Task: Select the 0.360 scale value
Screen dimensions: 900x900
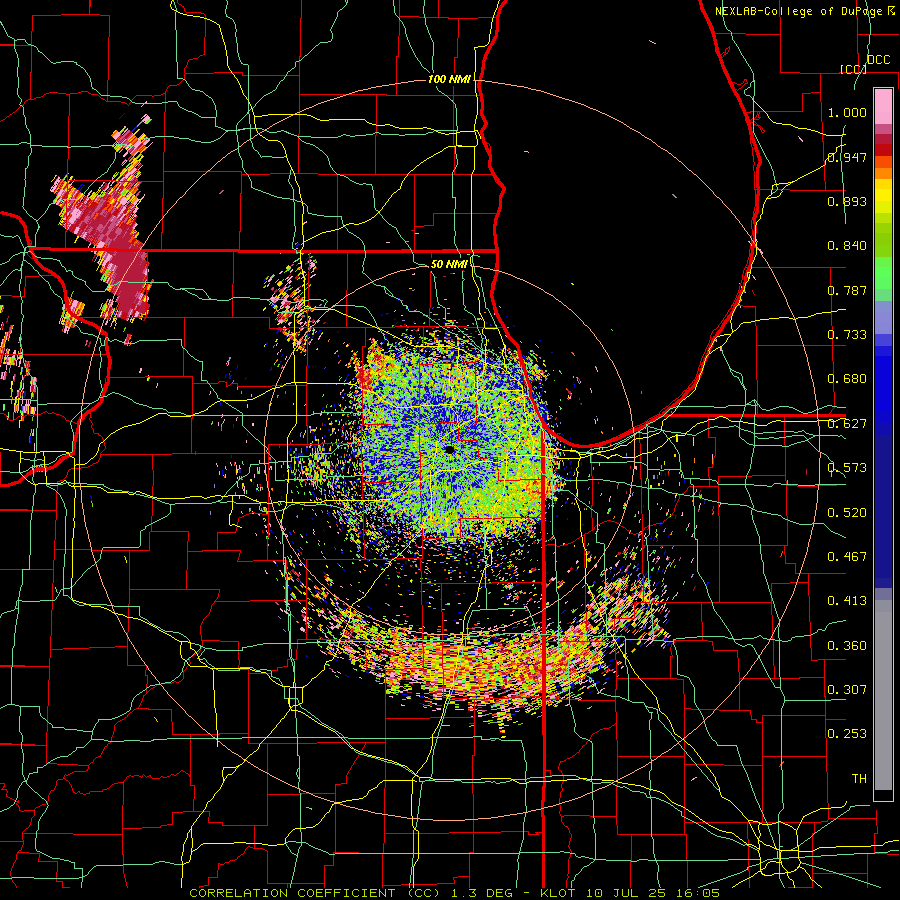Action: point(847,646)
